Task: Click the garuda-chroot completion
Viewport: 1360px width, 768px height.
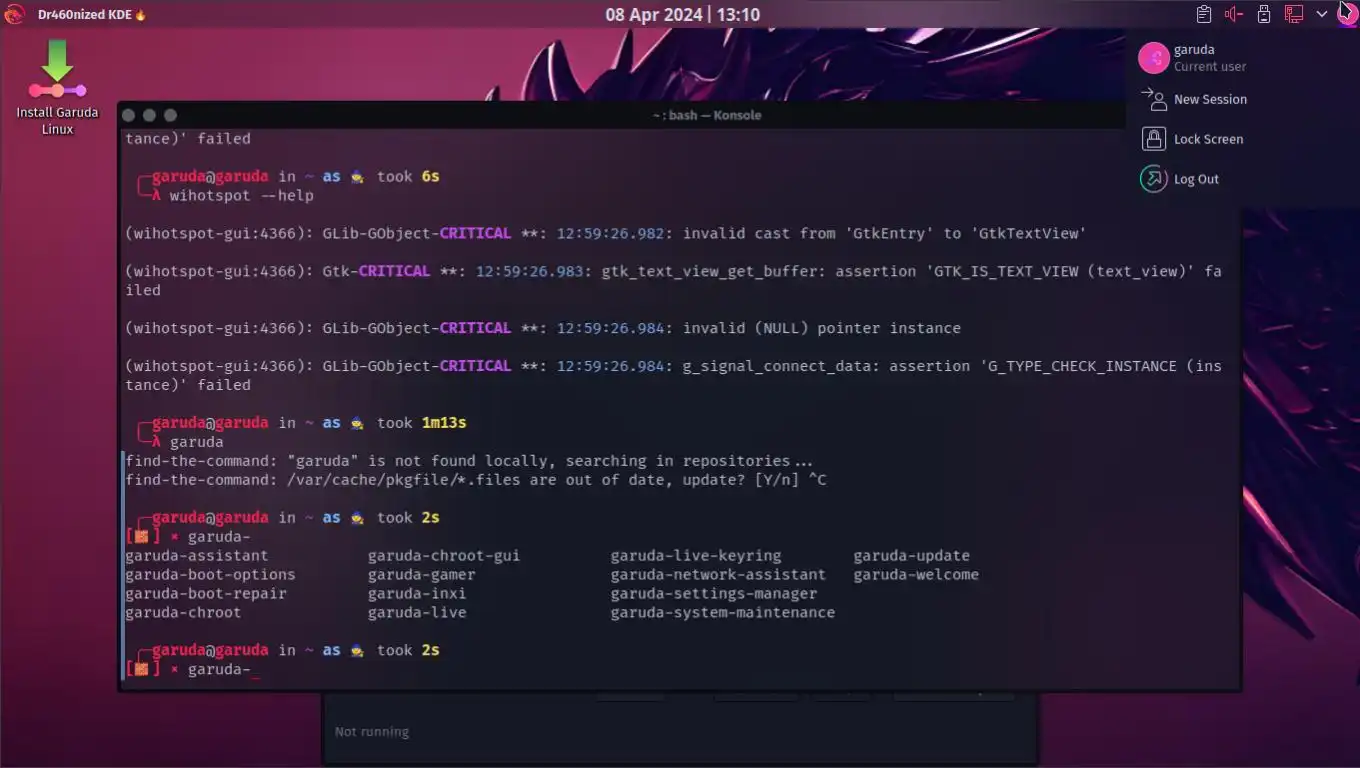Action: (183, 613)
